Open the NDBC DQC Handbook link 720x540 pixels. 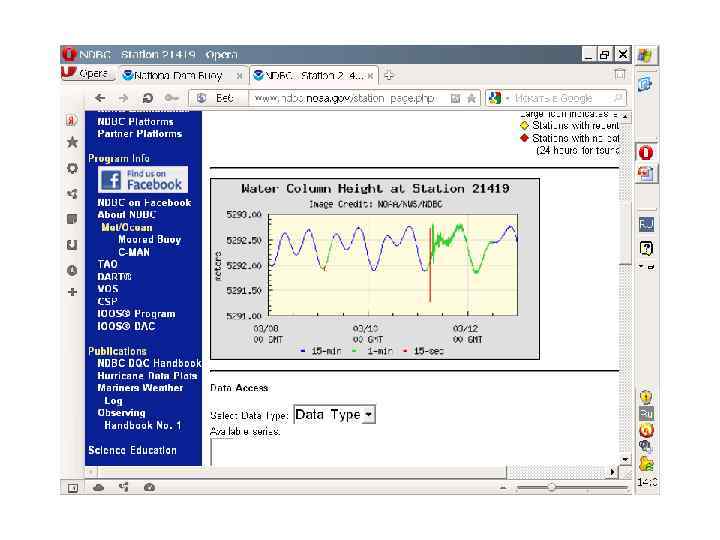click(149, 363)
